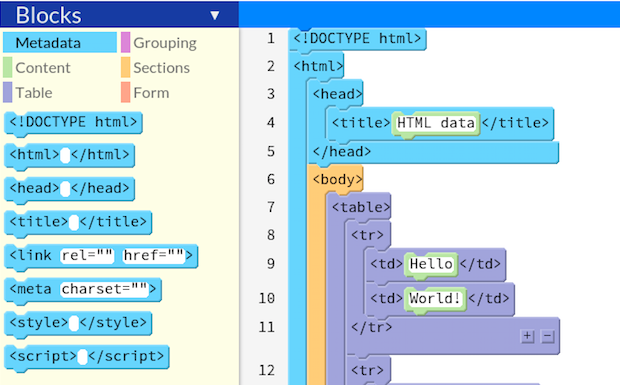The width and height of the screenshot is (620, 385).
Task: Select the <tr> block on line 8
Action: pyautogui.click(x=367, y=236)
